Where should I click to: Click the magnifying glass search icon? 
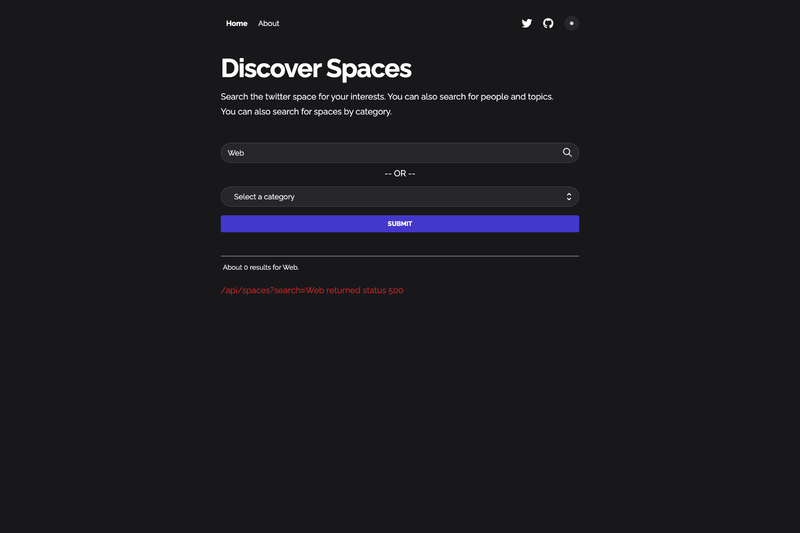click(567, 153)
